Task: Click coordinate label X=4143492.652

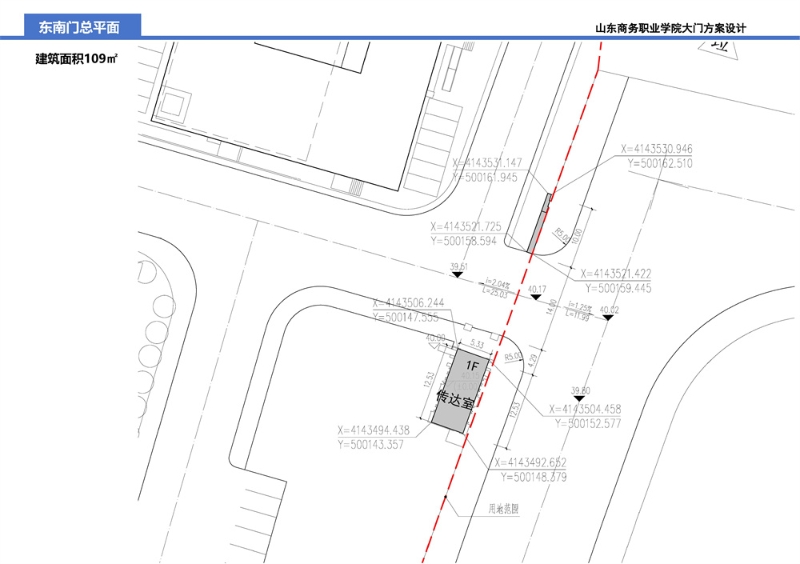Action: click(x=530, y=463)
